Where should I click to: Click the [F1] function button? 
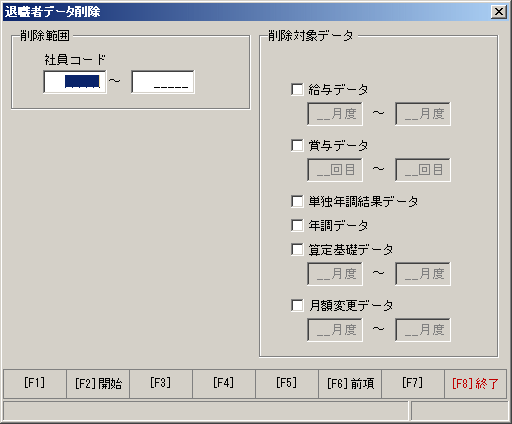point(35,384)
